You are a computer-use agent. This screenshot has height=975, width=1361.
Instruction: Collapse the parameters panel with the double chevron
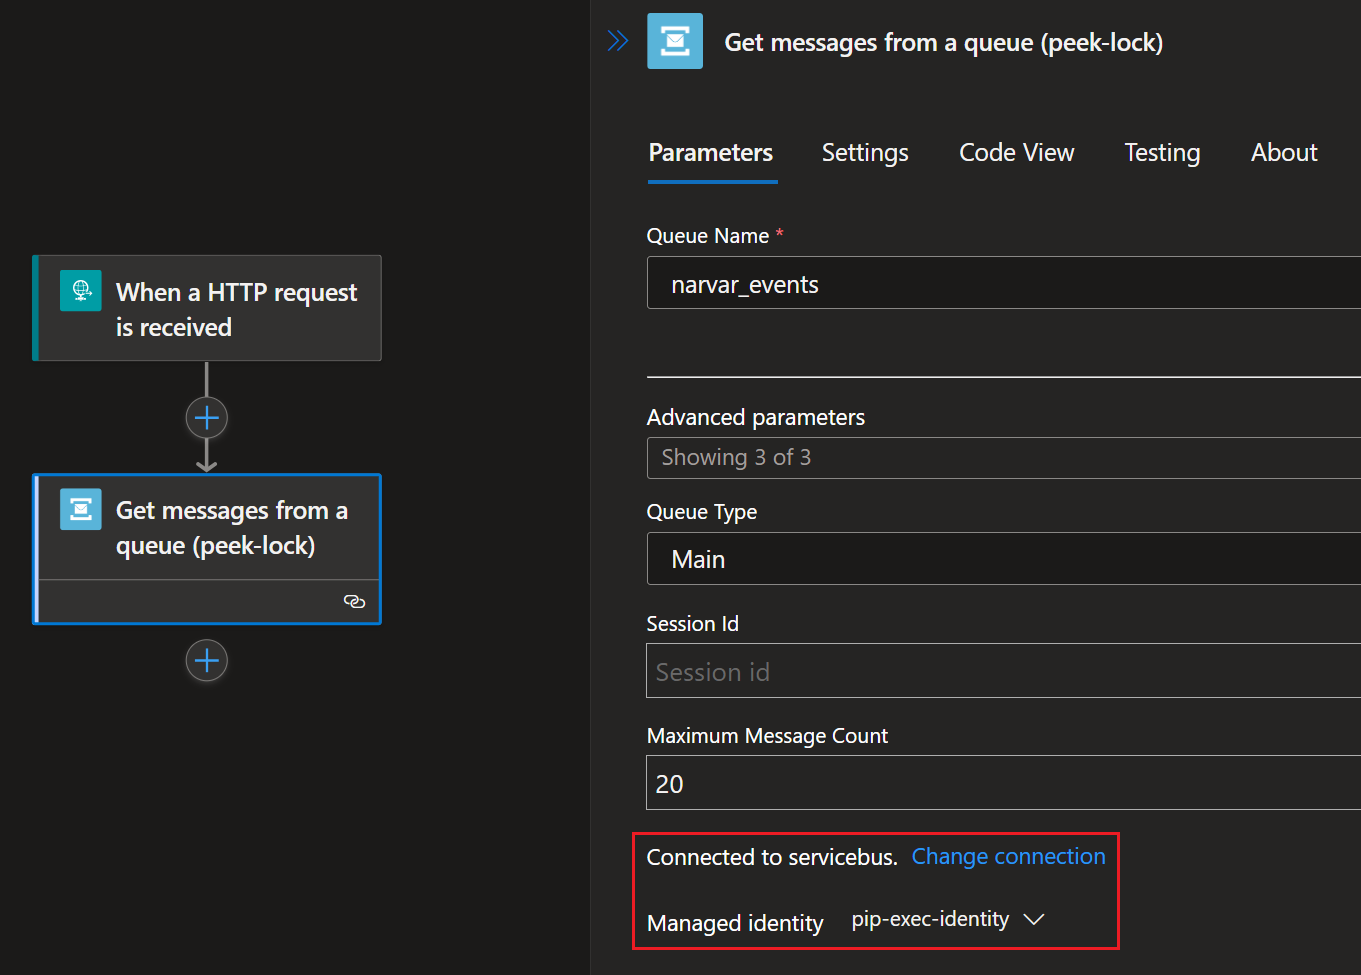coord(618,40)
